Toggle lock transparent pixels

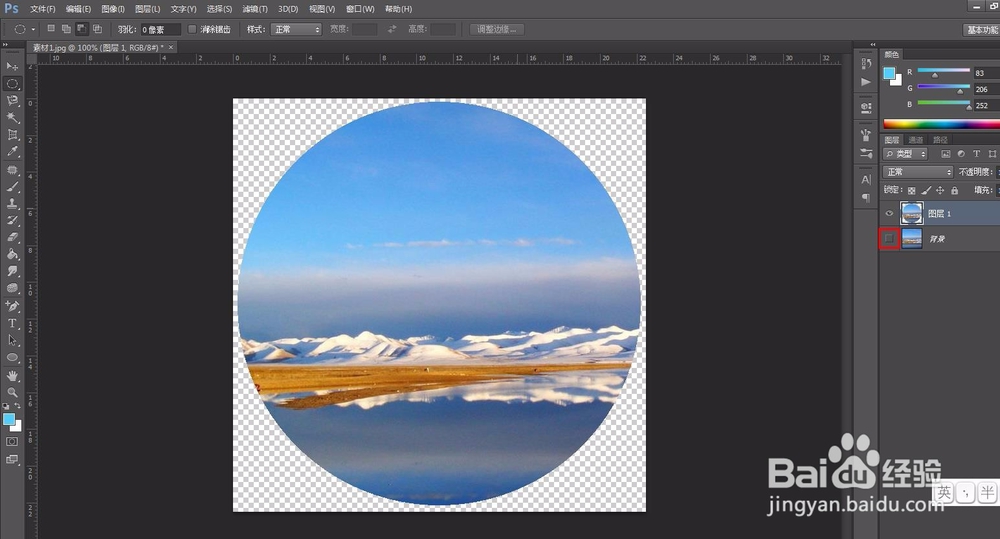click(912, 190)
